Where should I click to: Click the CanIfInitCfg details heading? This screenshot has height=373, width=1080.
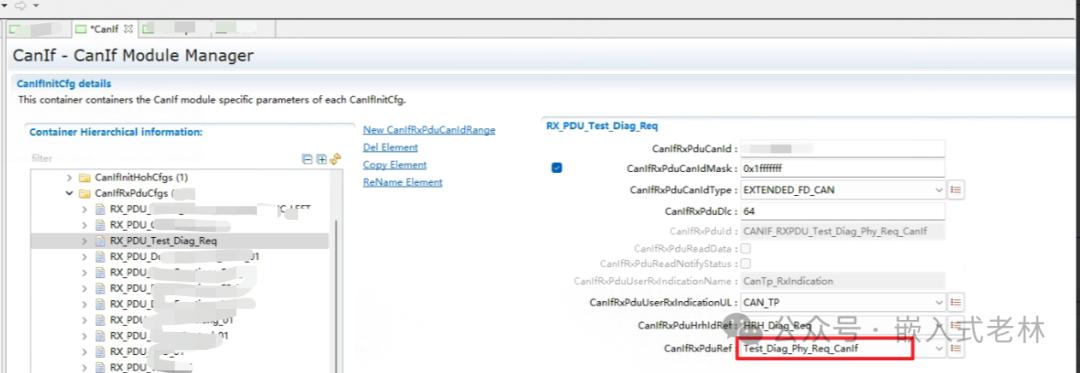point(64,83)
